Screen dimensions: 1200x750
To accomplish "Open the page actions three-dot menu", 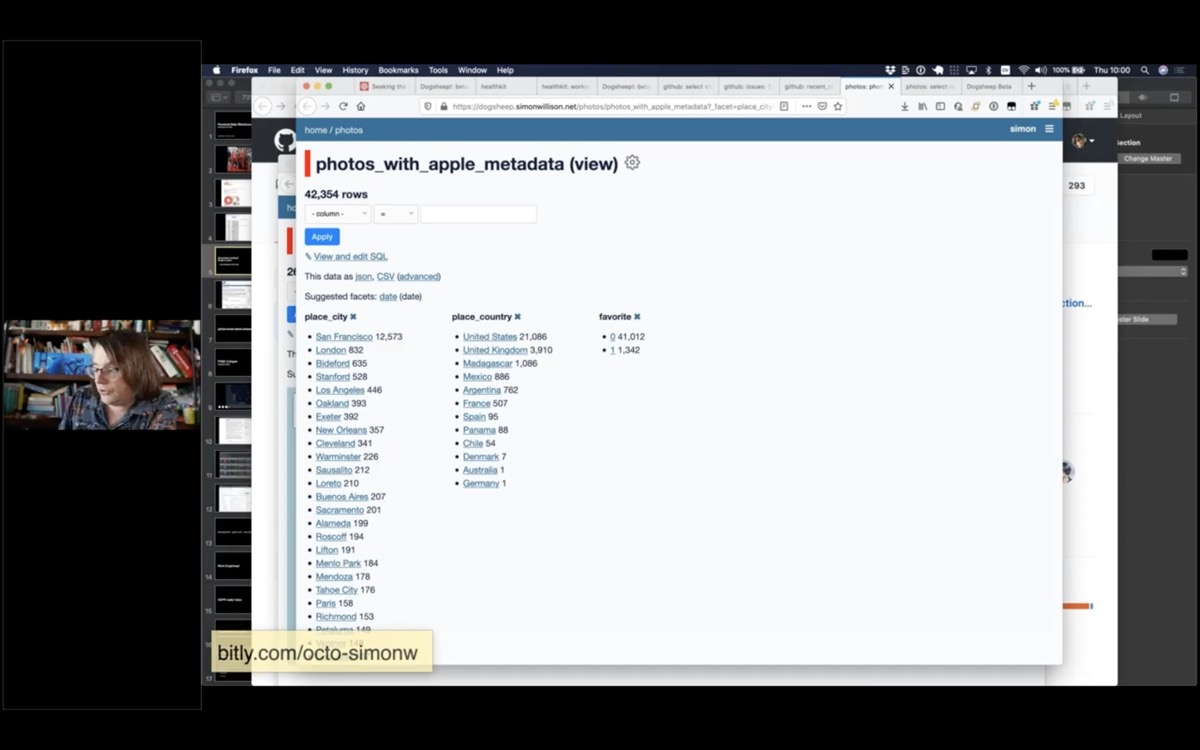I will (x=806, y=106).
